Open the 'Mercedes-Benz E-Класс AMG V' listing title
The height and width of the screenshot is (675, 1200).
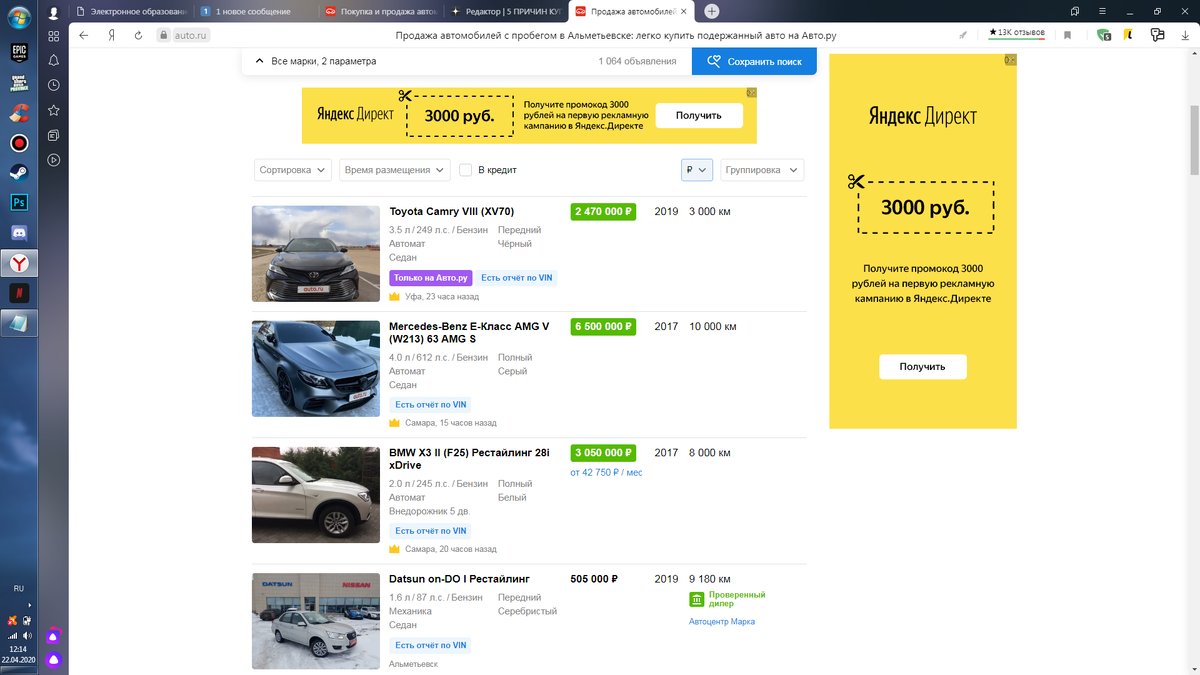tap(469, 333)
